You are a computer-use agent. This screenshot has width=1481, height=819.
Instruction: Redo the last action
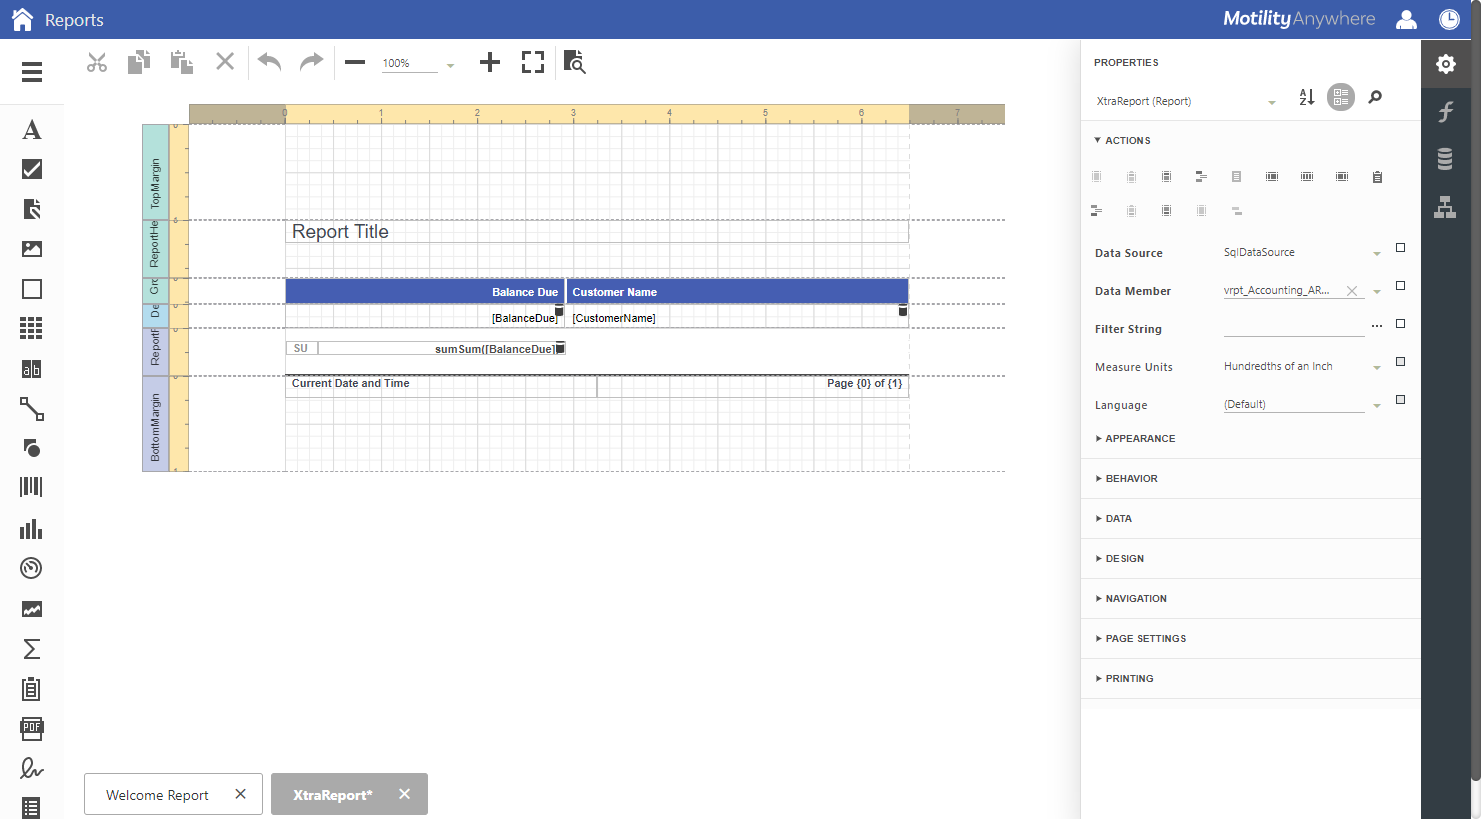312,62
